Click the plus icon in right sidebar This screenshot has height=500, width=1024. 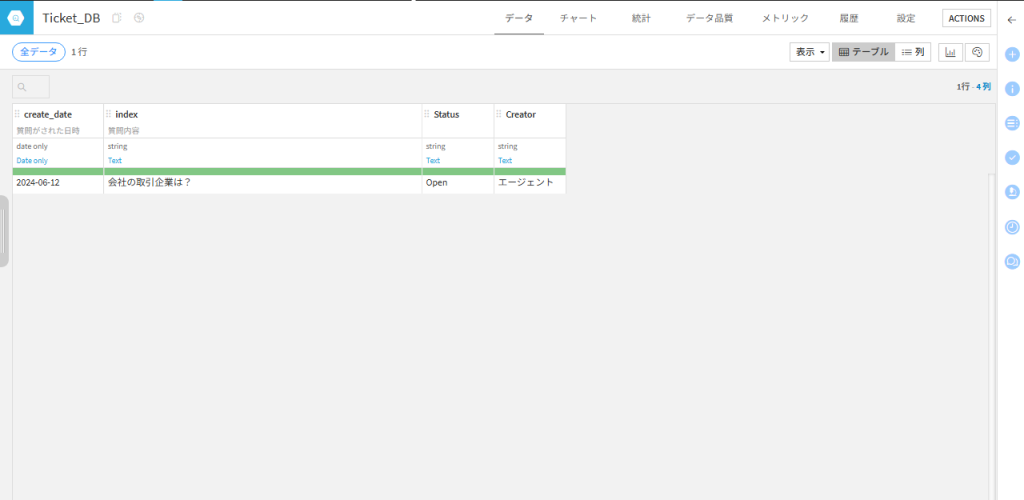pyautogui.click(x=1011, y=54)
